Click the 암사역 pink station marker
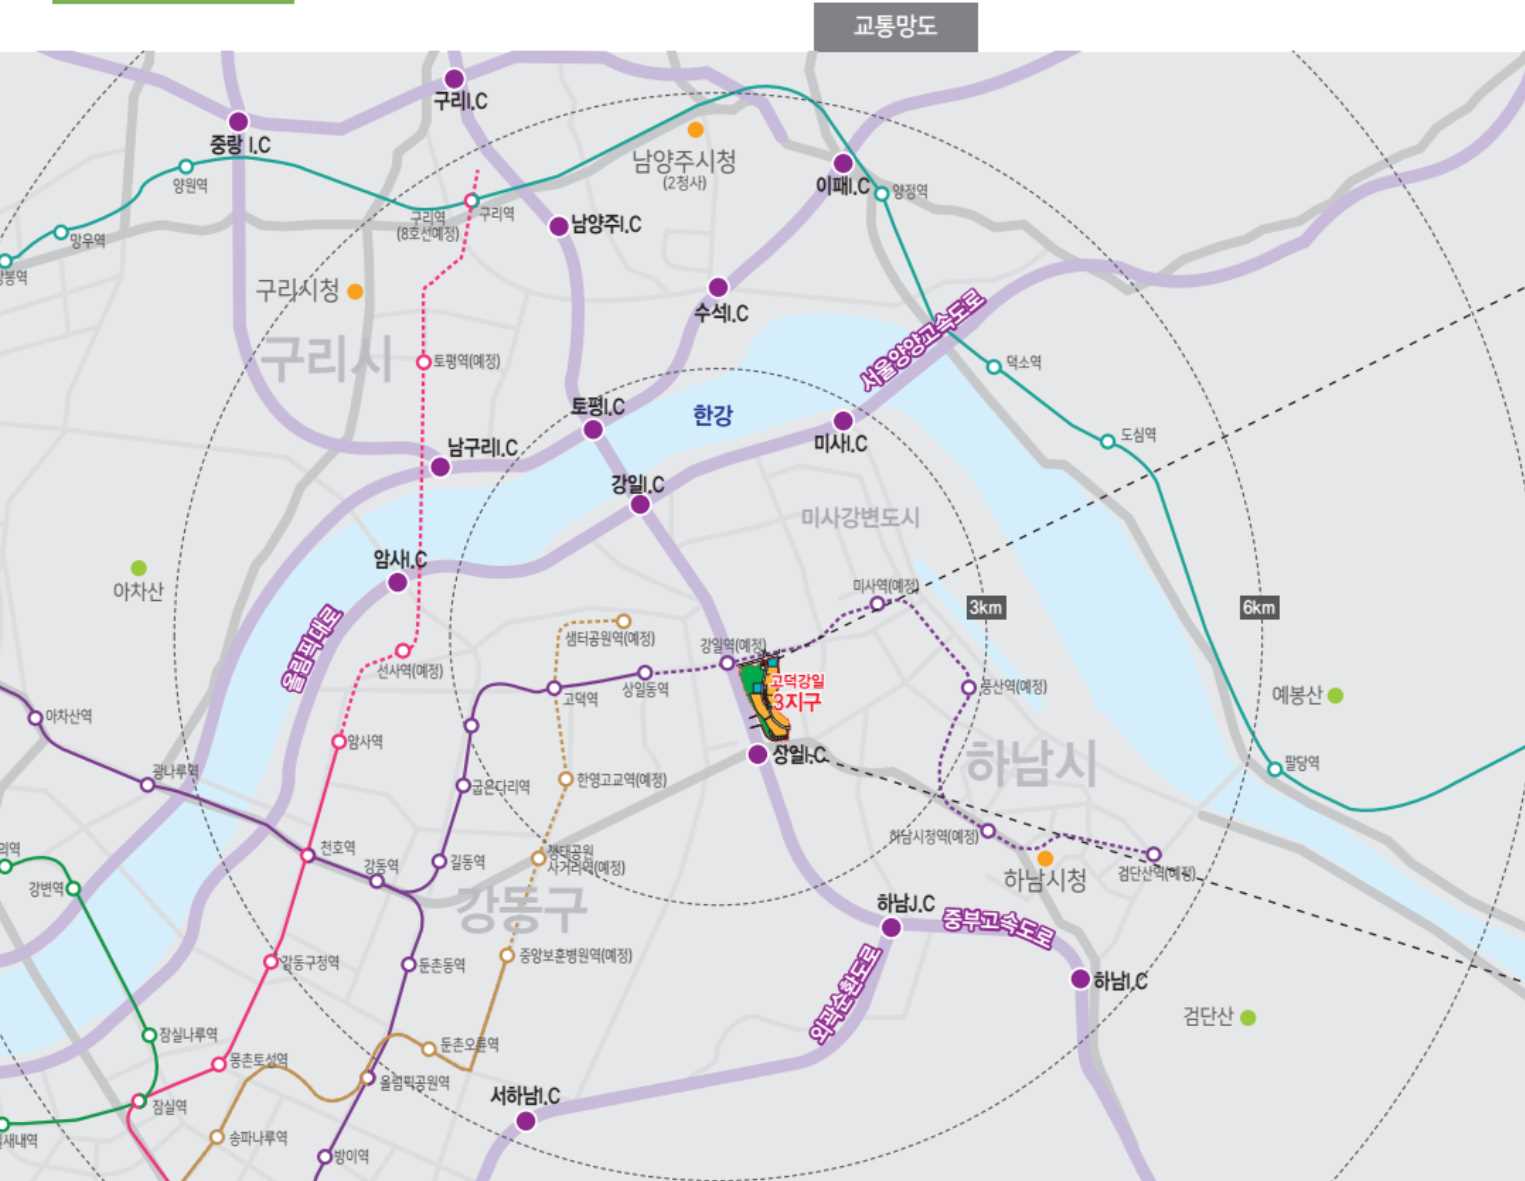 [x=339, y=741]
